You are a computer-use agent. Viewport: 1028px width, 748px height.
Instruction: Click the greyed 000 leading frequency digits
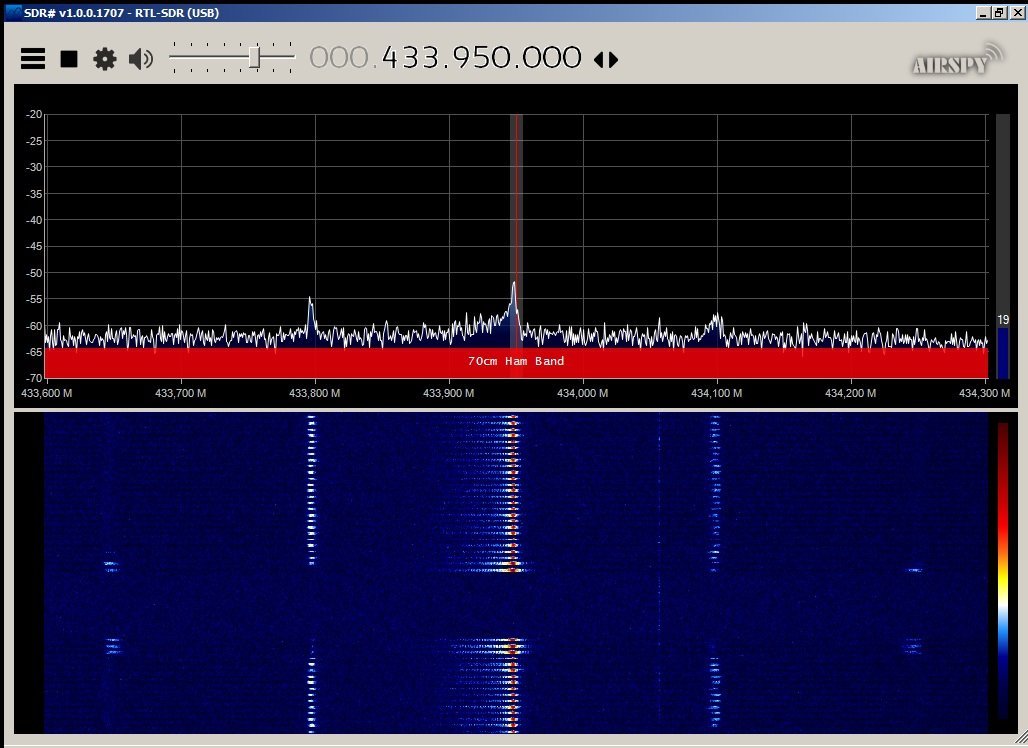pos(339,58)
